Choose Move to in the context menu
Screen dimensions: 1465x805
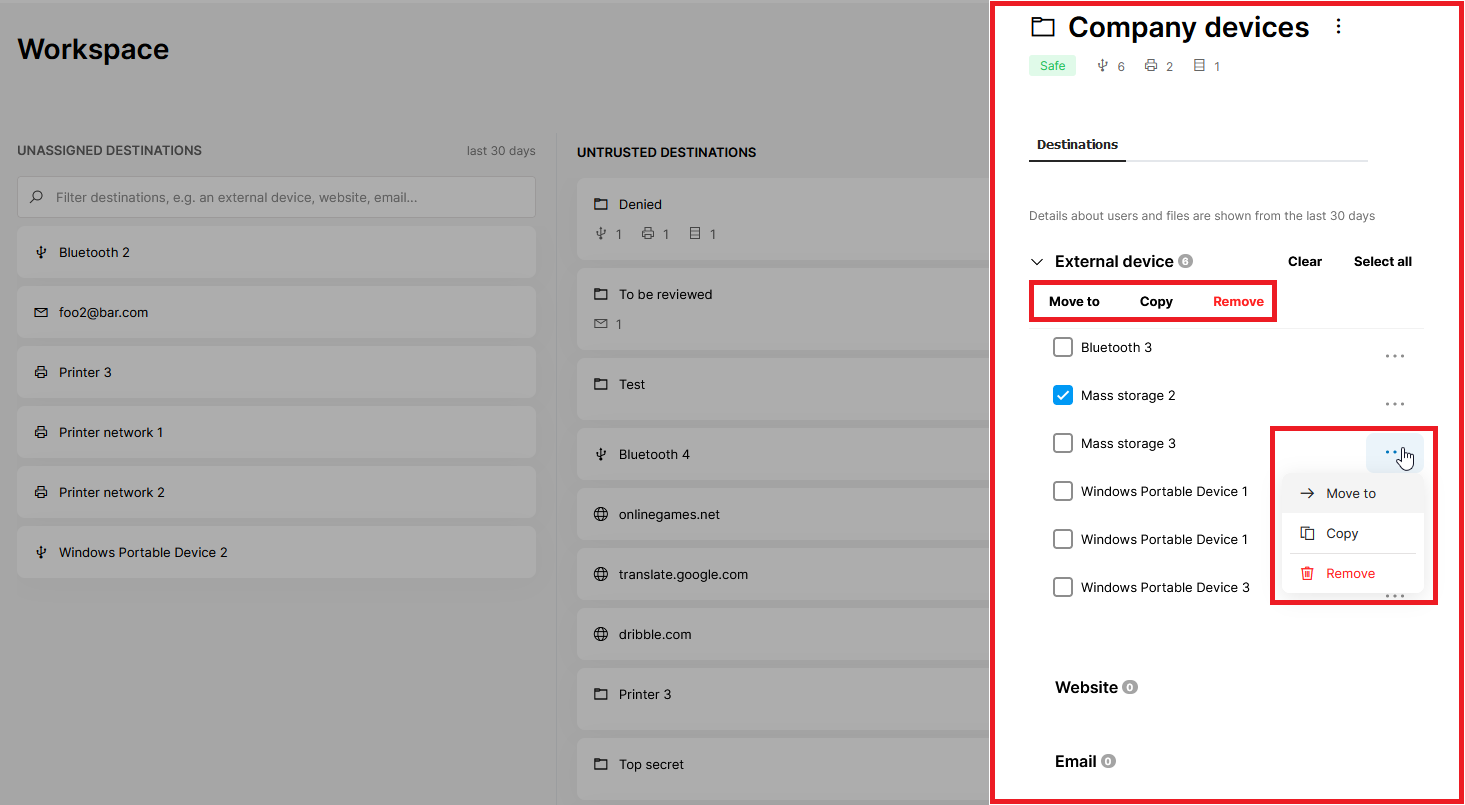click(x=1350, y=494)
